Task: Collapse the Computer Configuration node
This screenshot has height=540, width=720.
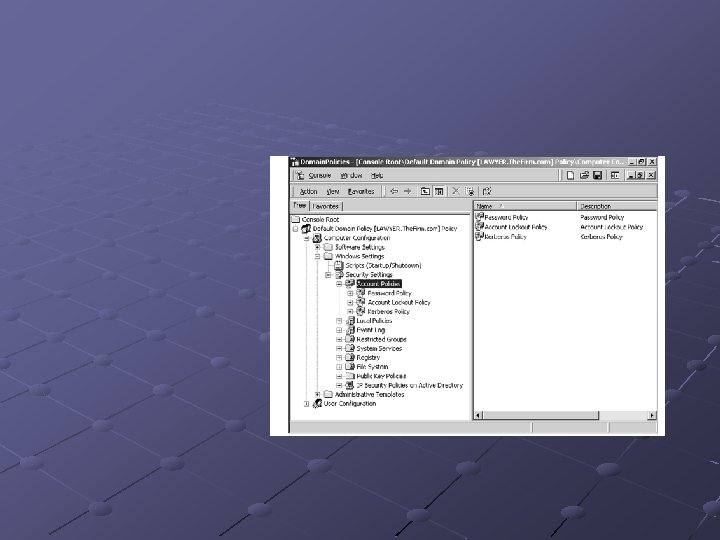Action: (307, 238)
